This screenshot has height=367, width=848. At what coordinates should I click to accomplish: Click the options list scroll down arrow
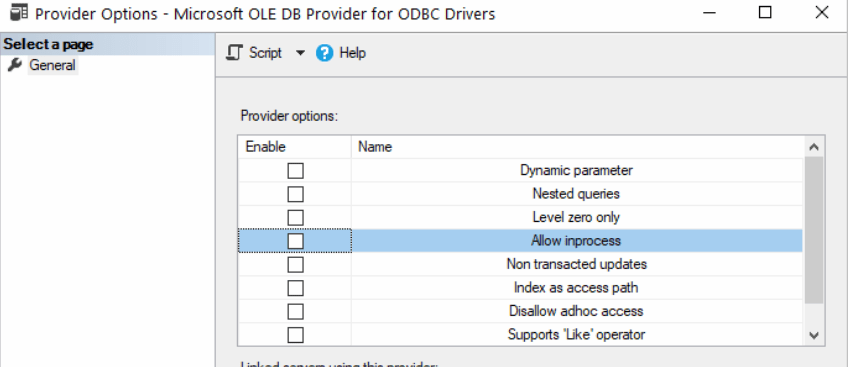[x=814, y=335]
